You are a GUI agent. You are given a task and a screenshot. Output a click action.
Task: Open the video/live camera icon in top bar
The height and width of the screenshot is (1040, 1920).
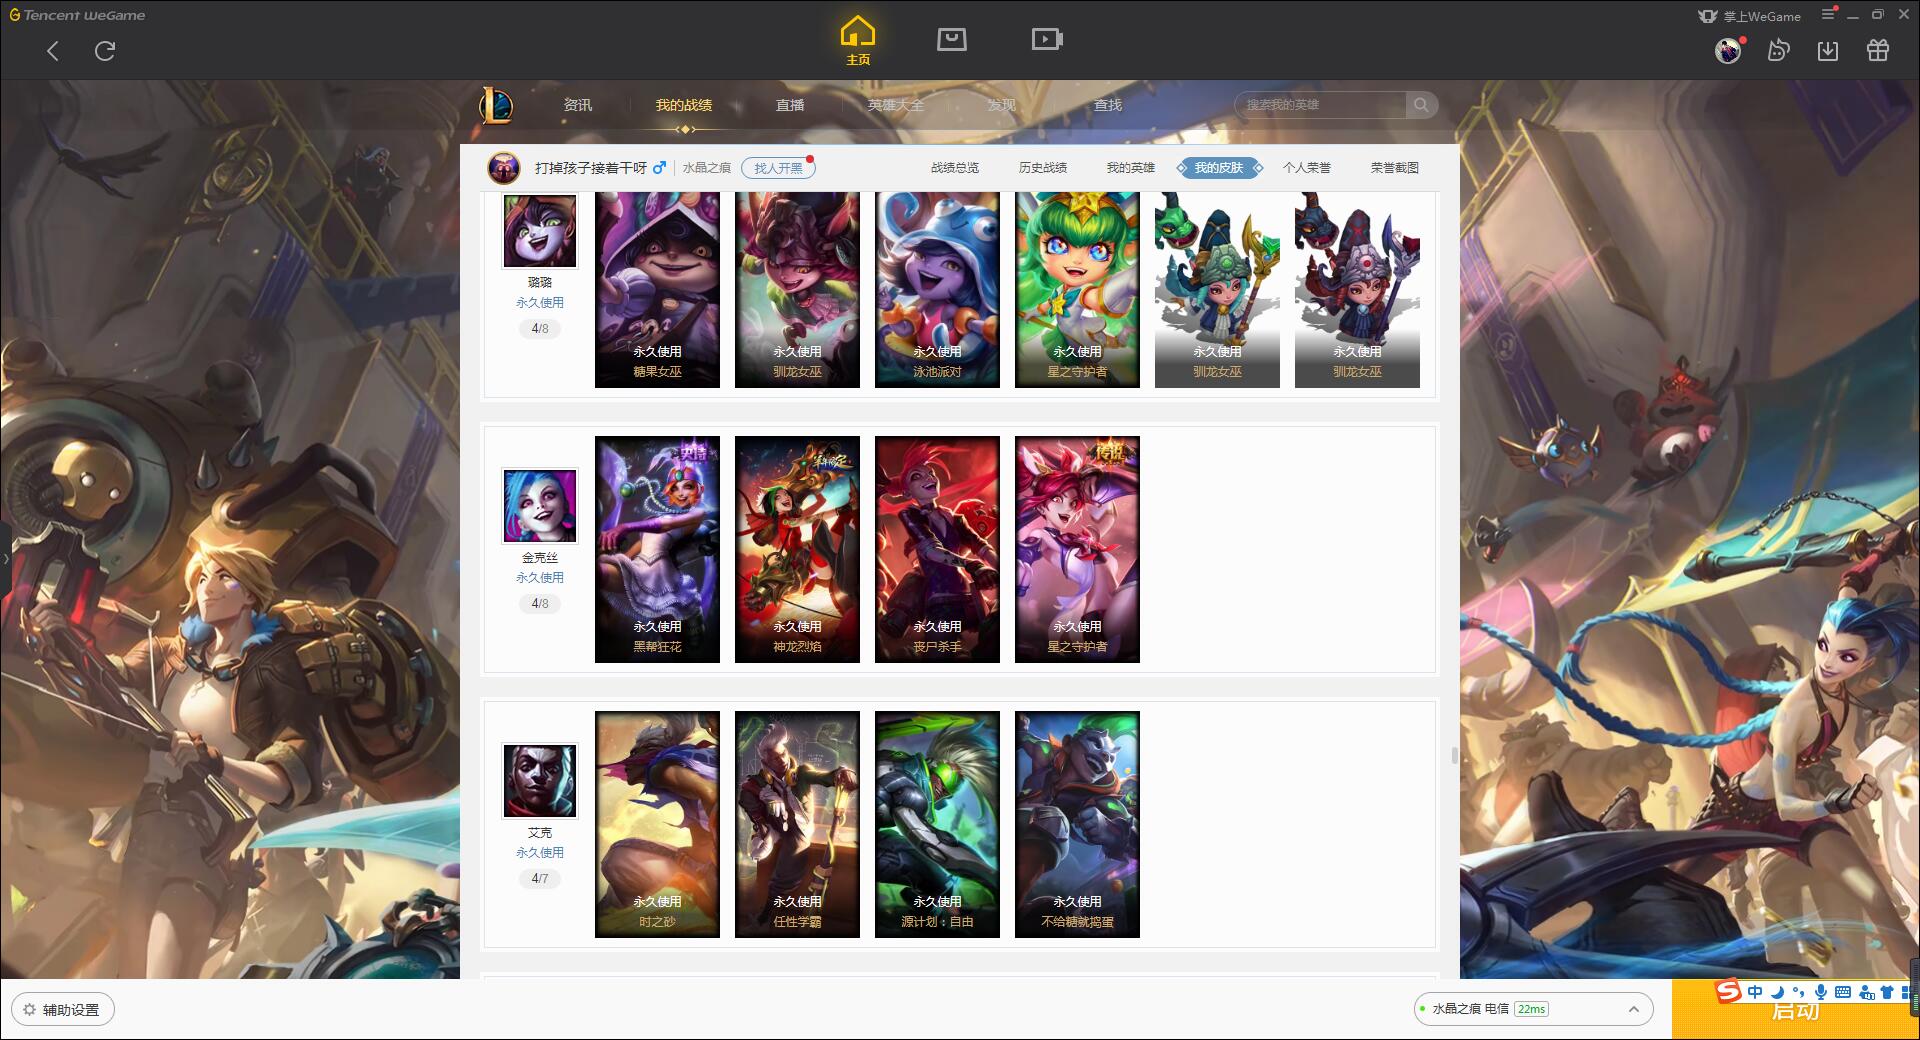1047,39
